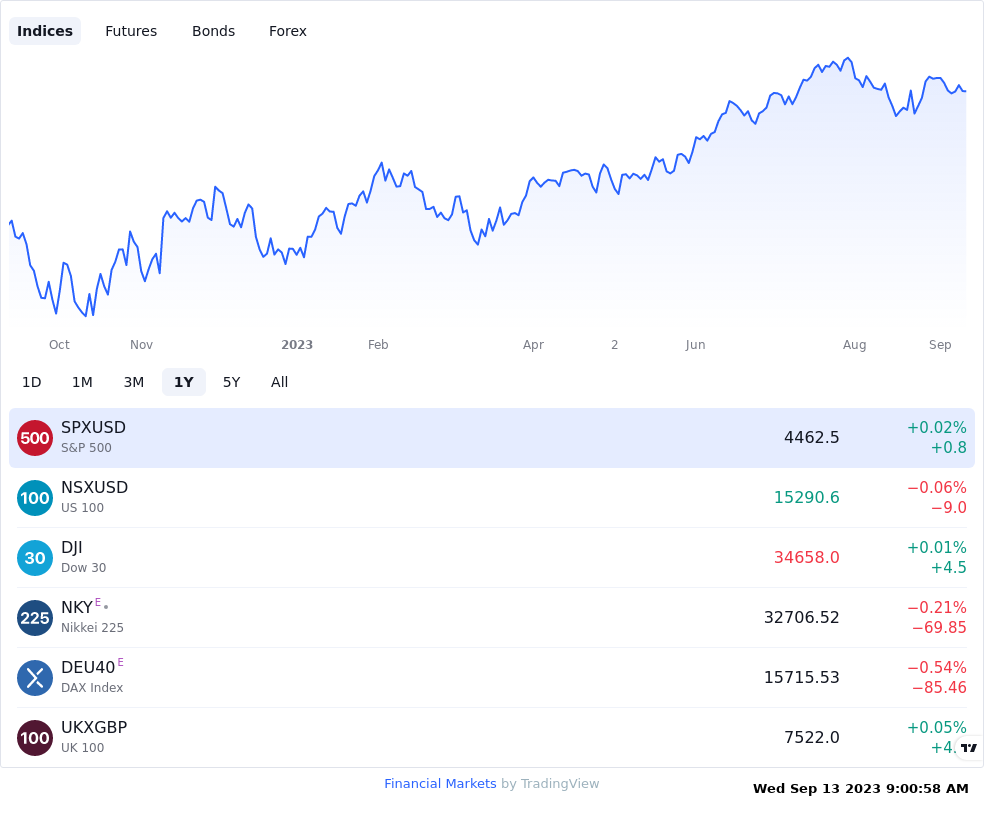Click the red S&P 500 logo icon
This screenshot has width=984, height=820.
click(35, 438)
